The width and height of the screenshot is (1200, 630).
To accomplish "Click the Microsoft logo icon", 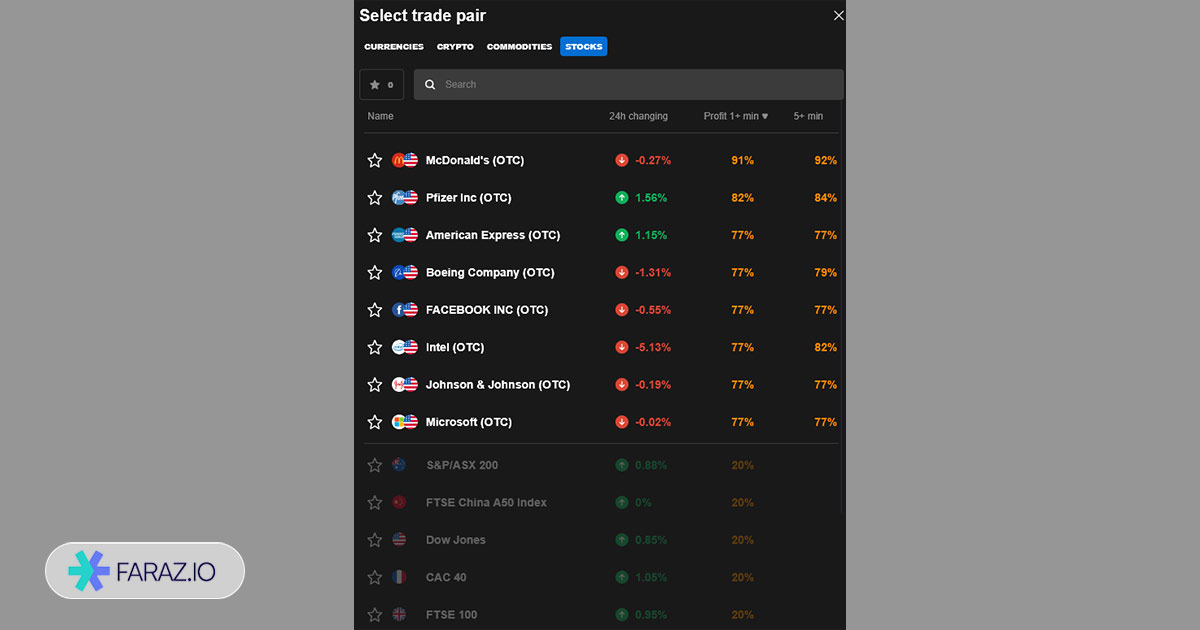I will pos(399,422).
